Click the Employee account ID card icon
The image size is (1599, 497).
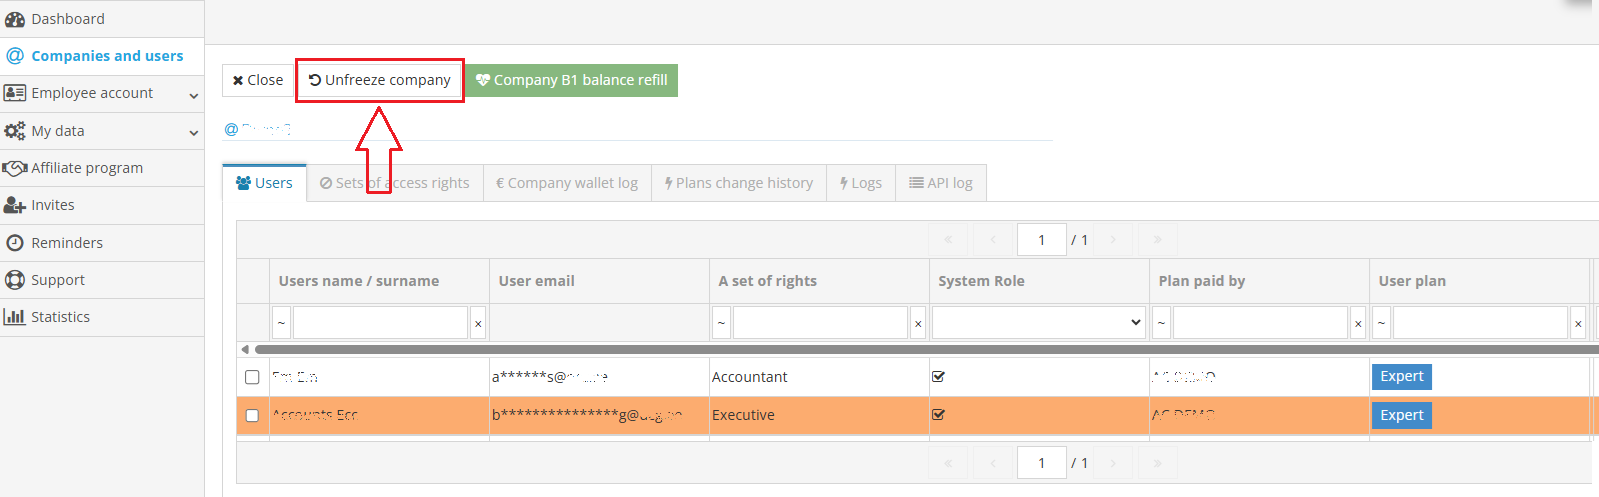tap(15, 93)
